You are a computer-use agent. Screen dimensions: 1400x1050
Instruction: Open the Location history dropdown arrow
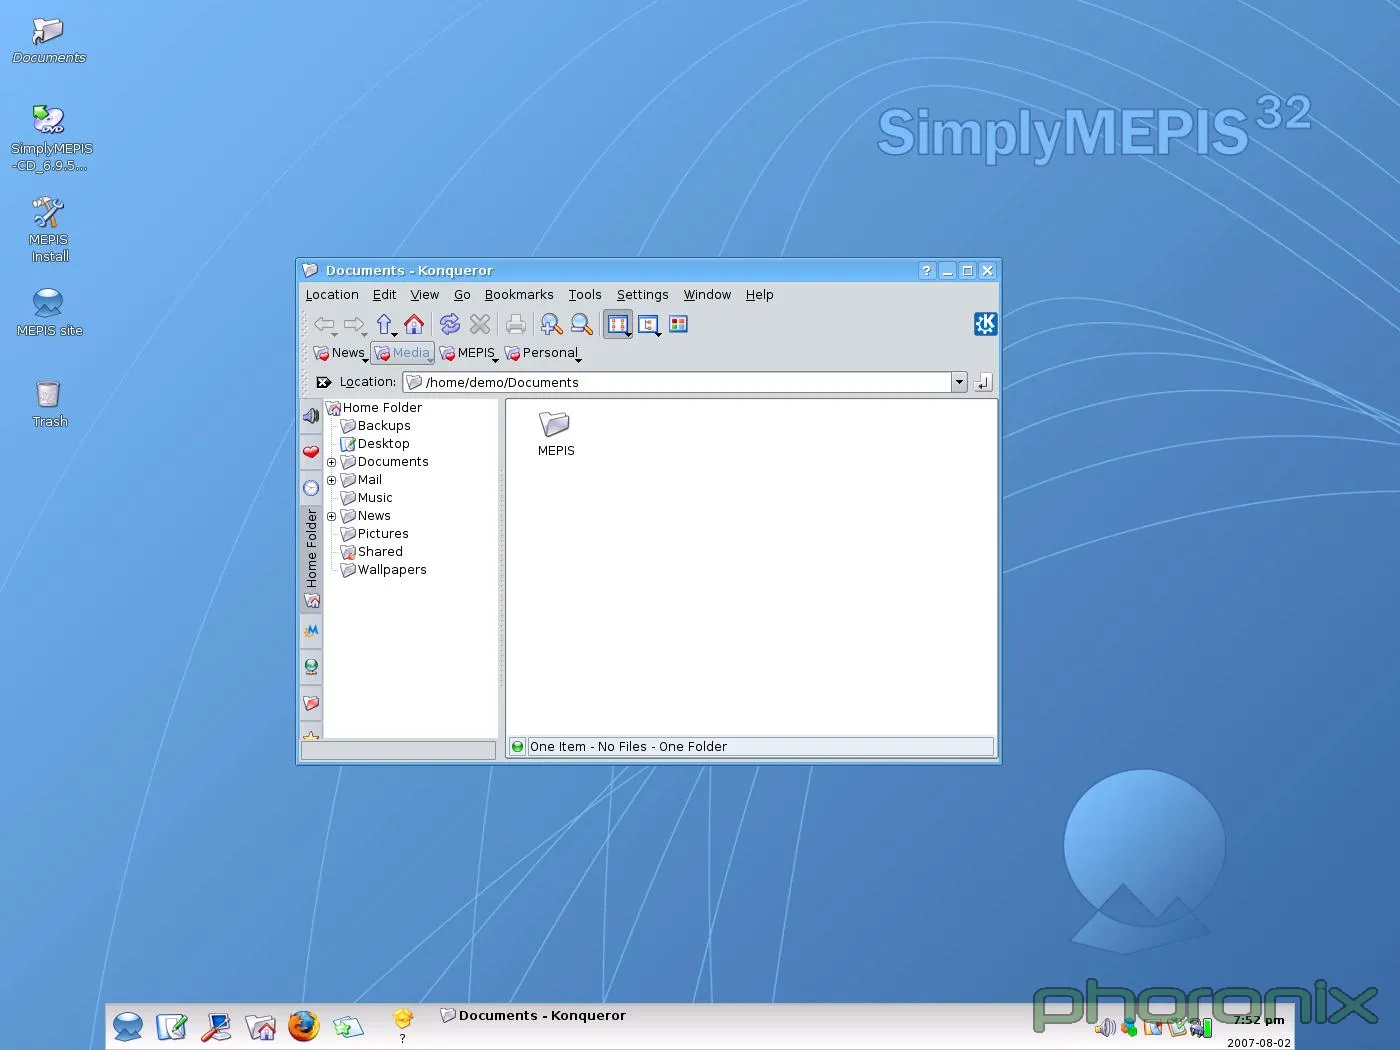959,382
